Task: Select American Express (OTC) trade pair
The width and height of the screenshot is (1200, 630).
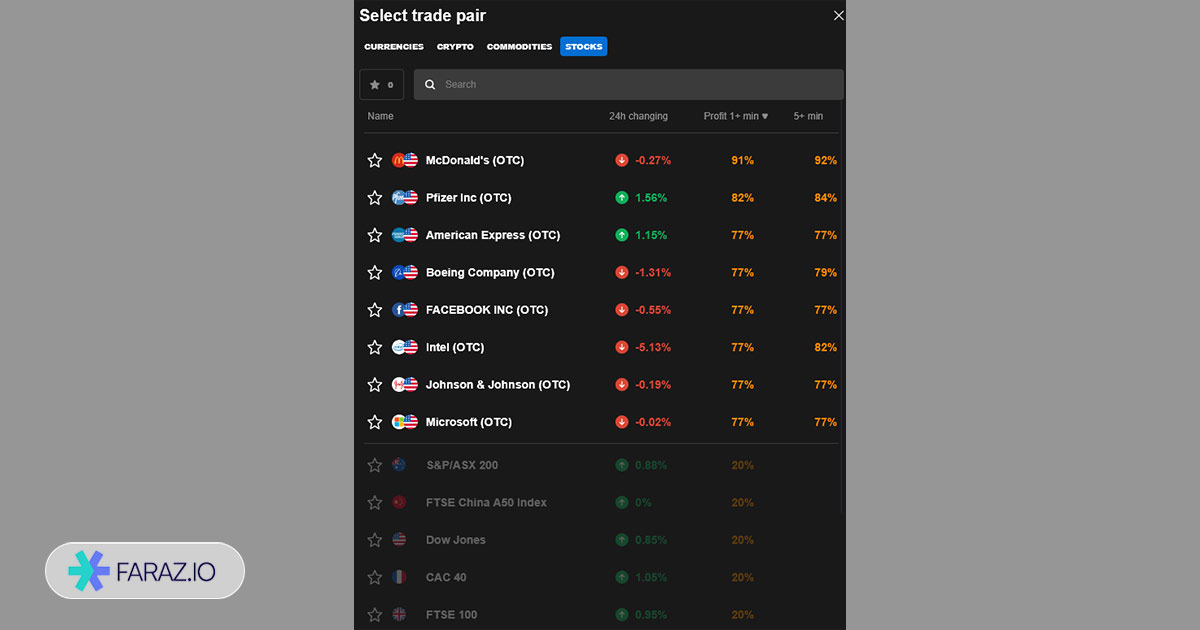Action: pos(492,235)
